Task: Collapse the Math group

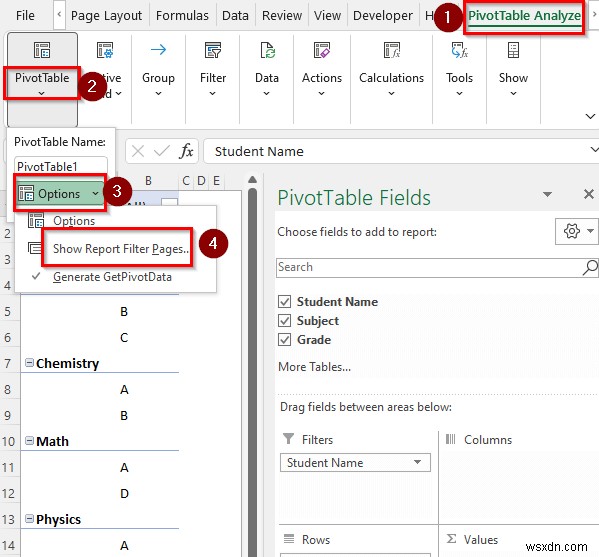Action: (29, 440)
